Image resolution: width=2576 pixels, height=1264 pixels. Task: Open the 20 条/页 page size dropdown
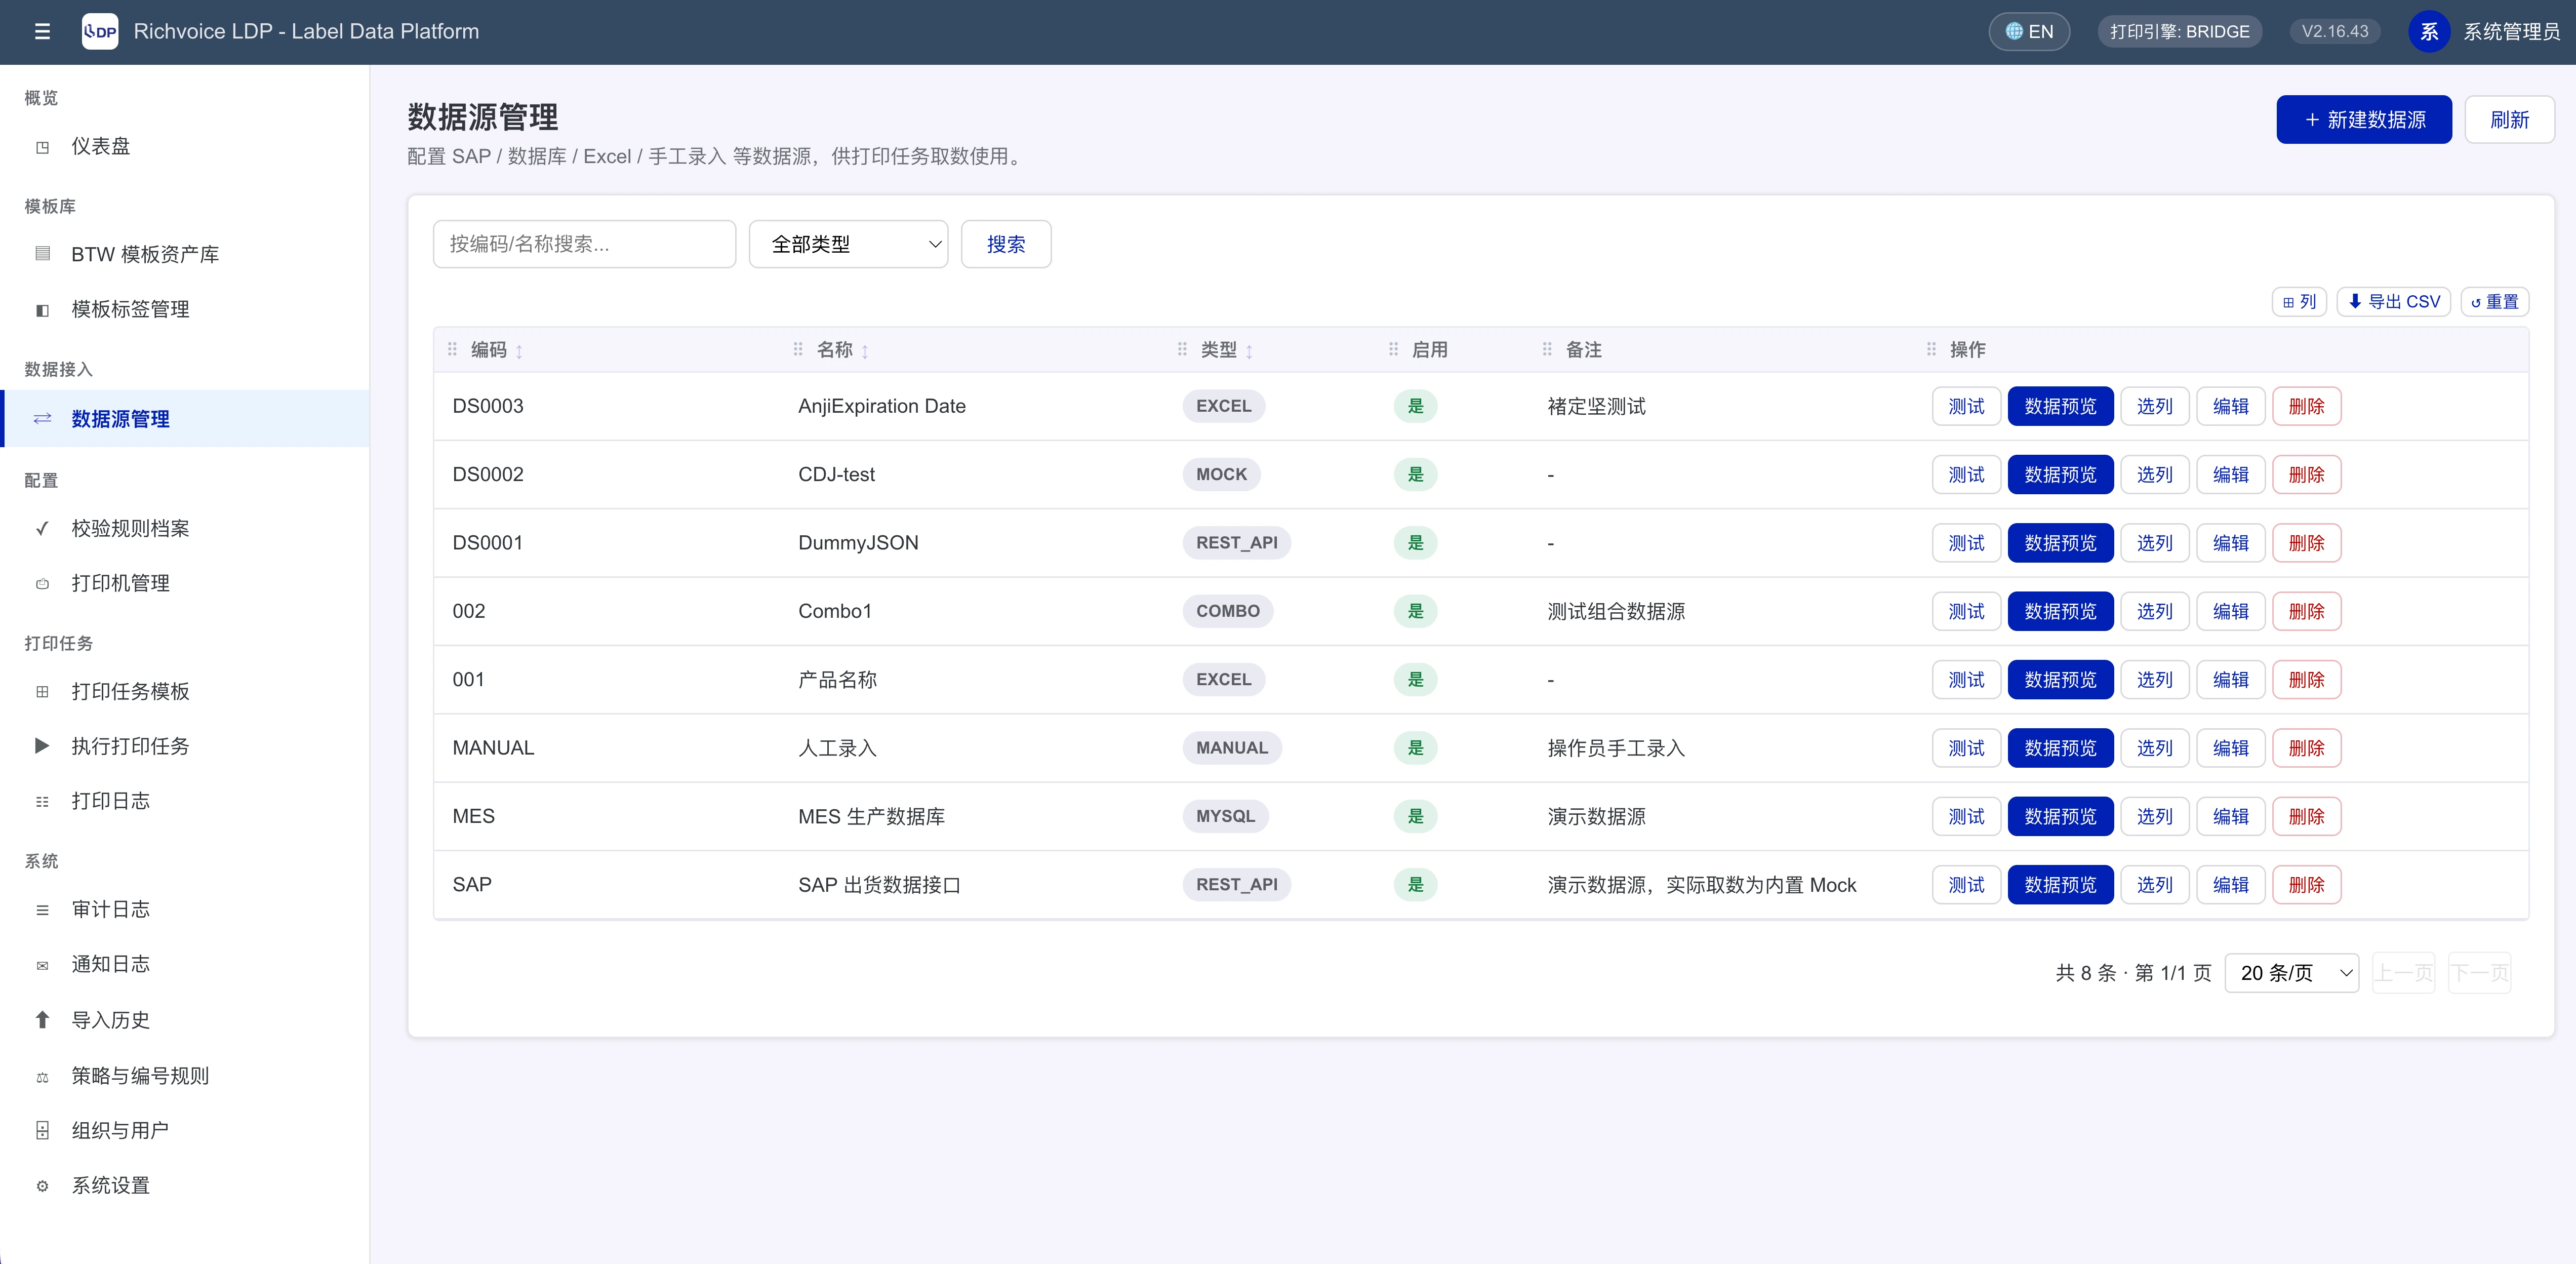tap(2291, 973)
